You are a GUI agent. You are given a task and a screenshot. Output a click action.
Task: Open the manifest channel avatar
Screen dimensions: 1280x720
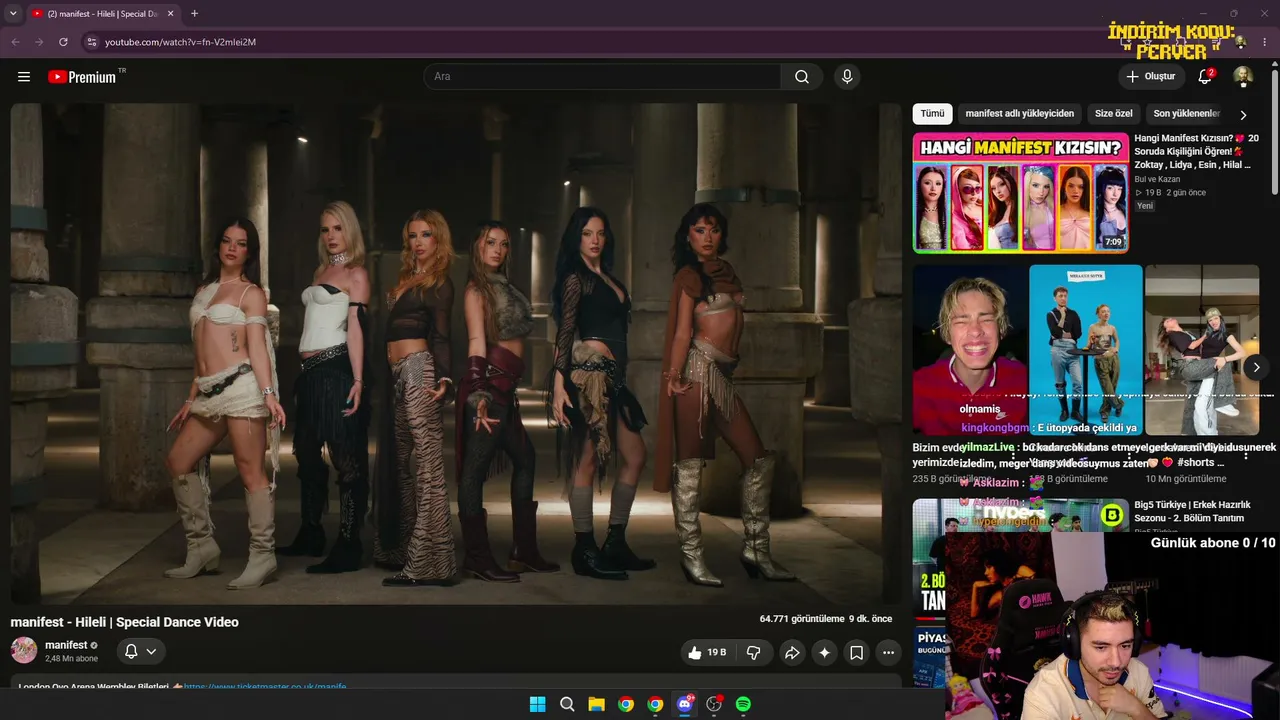[x=24, y=651]
